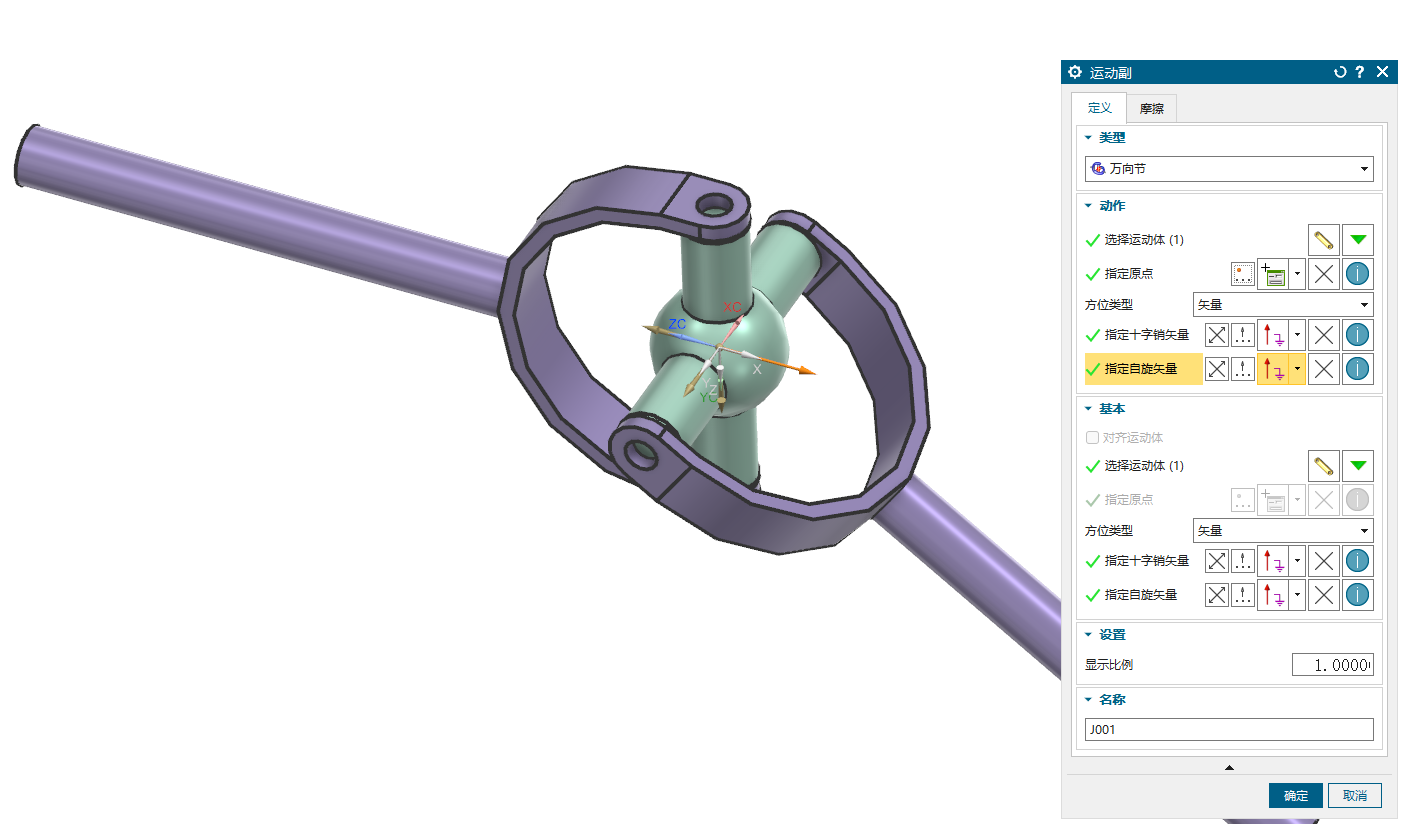The width and height of the screenshot is (1413, 824).
Task: Open 方位类型 dropdown in 动作 section
Action: tap(1283, 305)
